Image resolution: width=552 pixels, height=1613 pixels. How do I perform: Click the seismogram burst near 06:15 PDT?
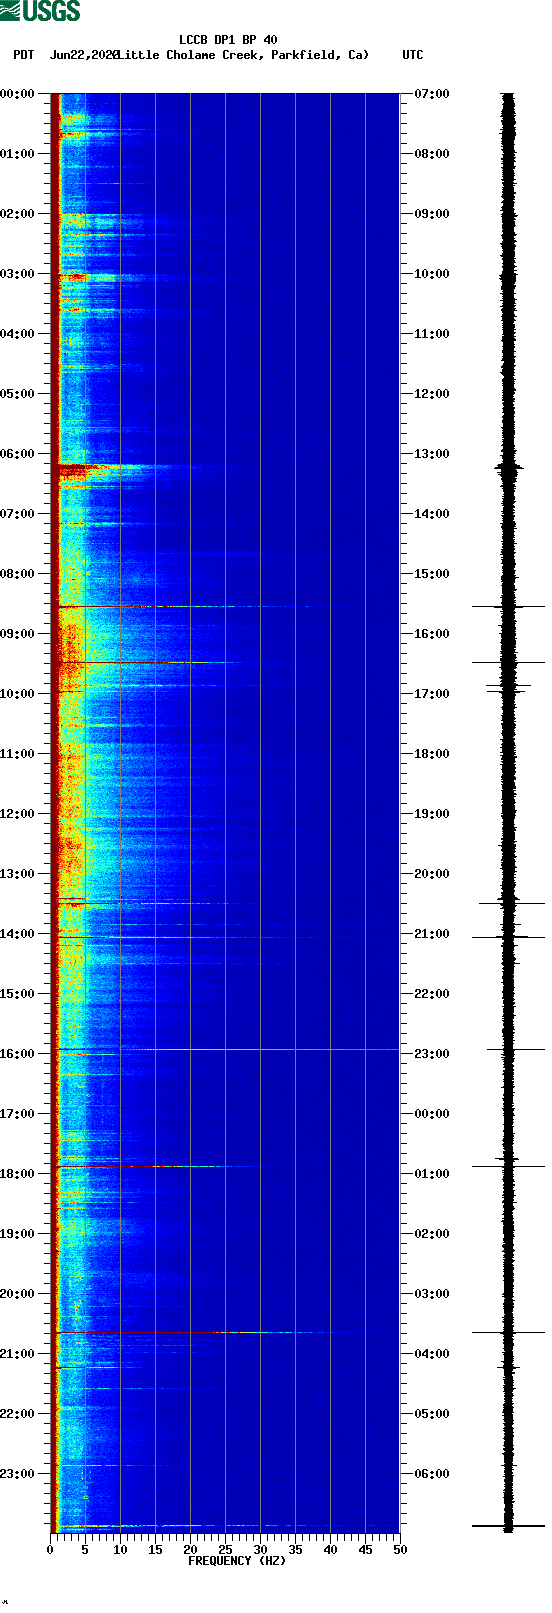click(x=508, y=467)
